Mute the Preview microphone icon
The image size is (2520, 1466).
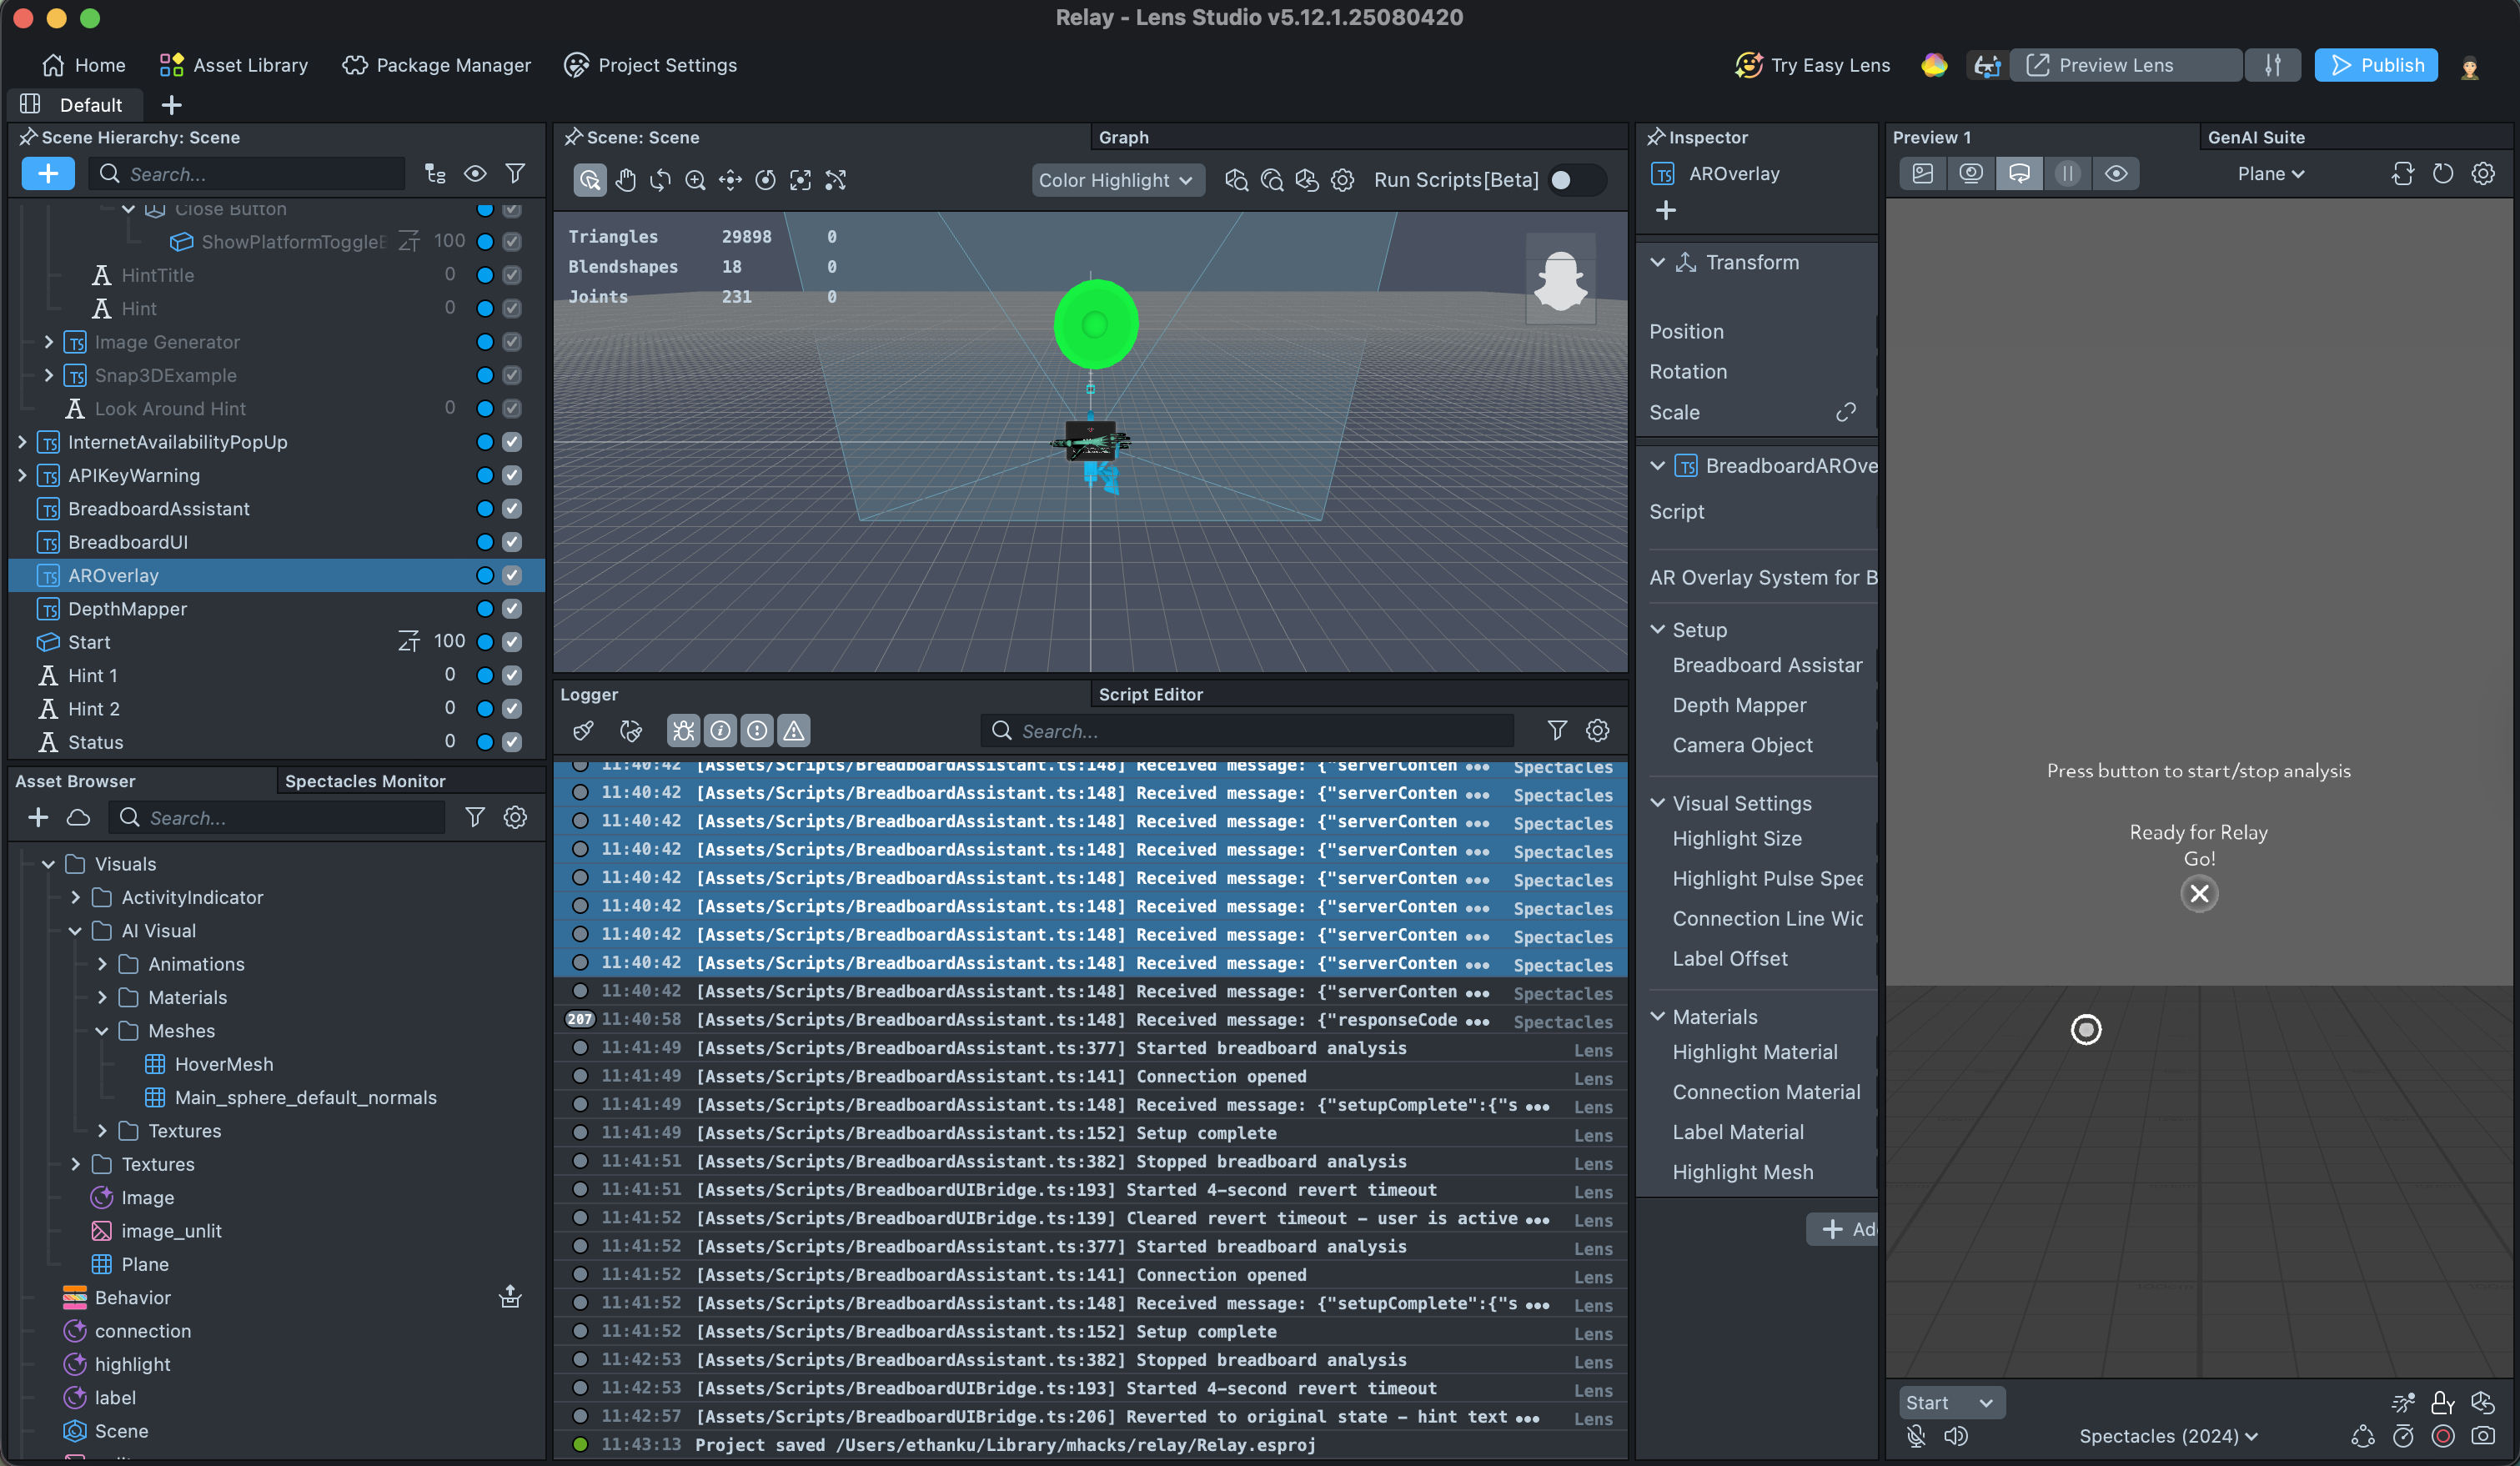click(1916, 1436)
